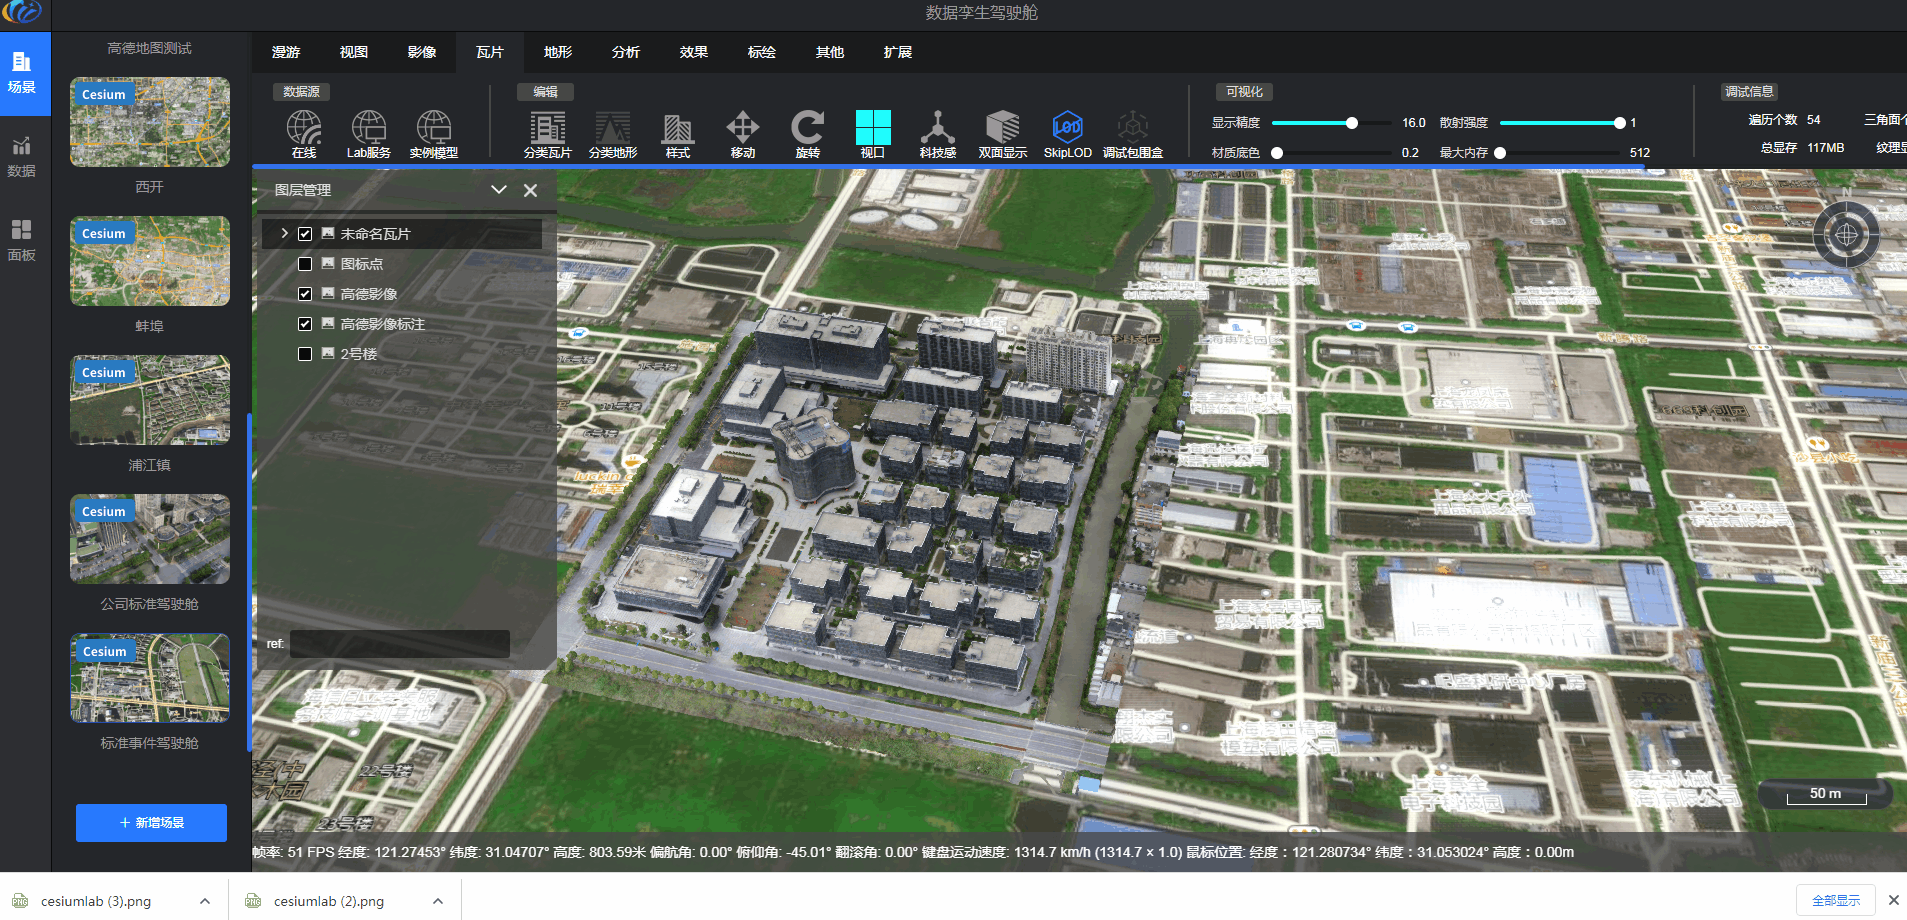This screenshot has width=1907, height=920.
Task: Enable the 图标点 layer checkbox
Action: pos(305,264)
